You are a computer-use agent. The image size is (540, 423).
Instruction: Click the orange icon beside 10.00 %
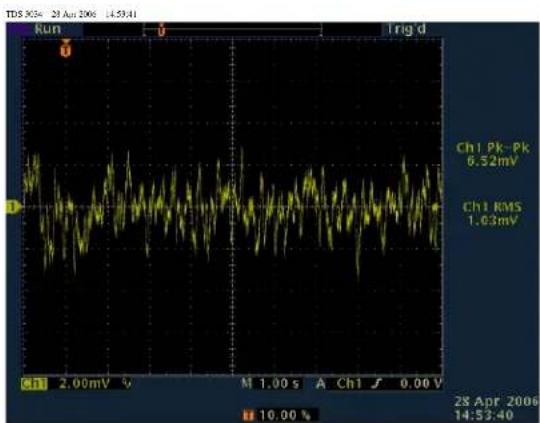(248, 415)
